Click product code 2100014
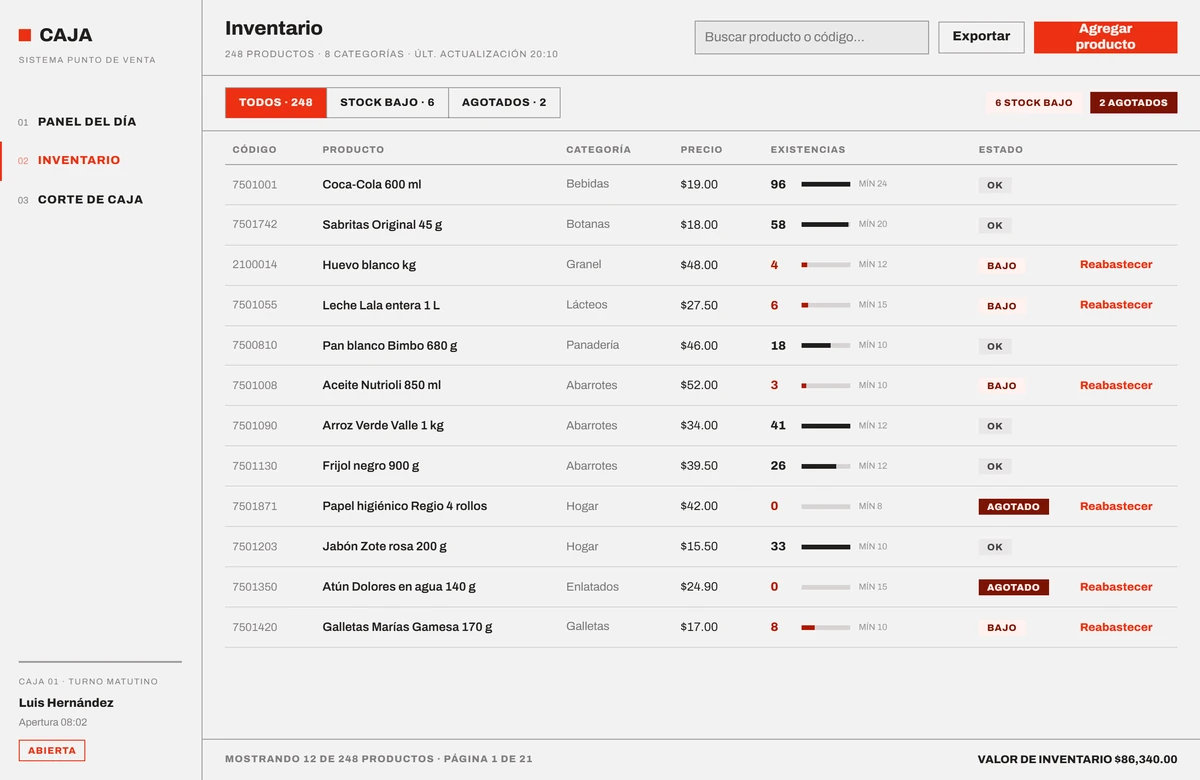 click(255, 265)
